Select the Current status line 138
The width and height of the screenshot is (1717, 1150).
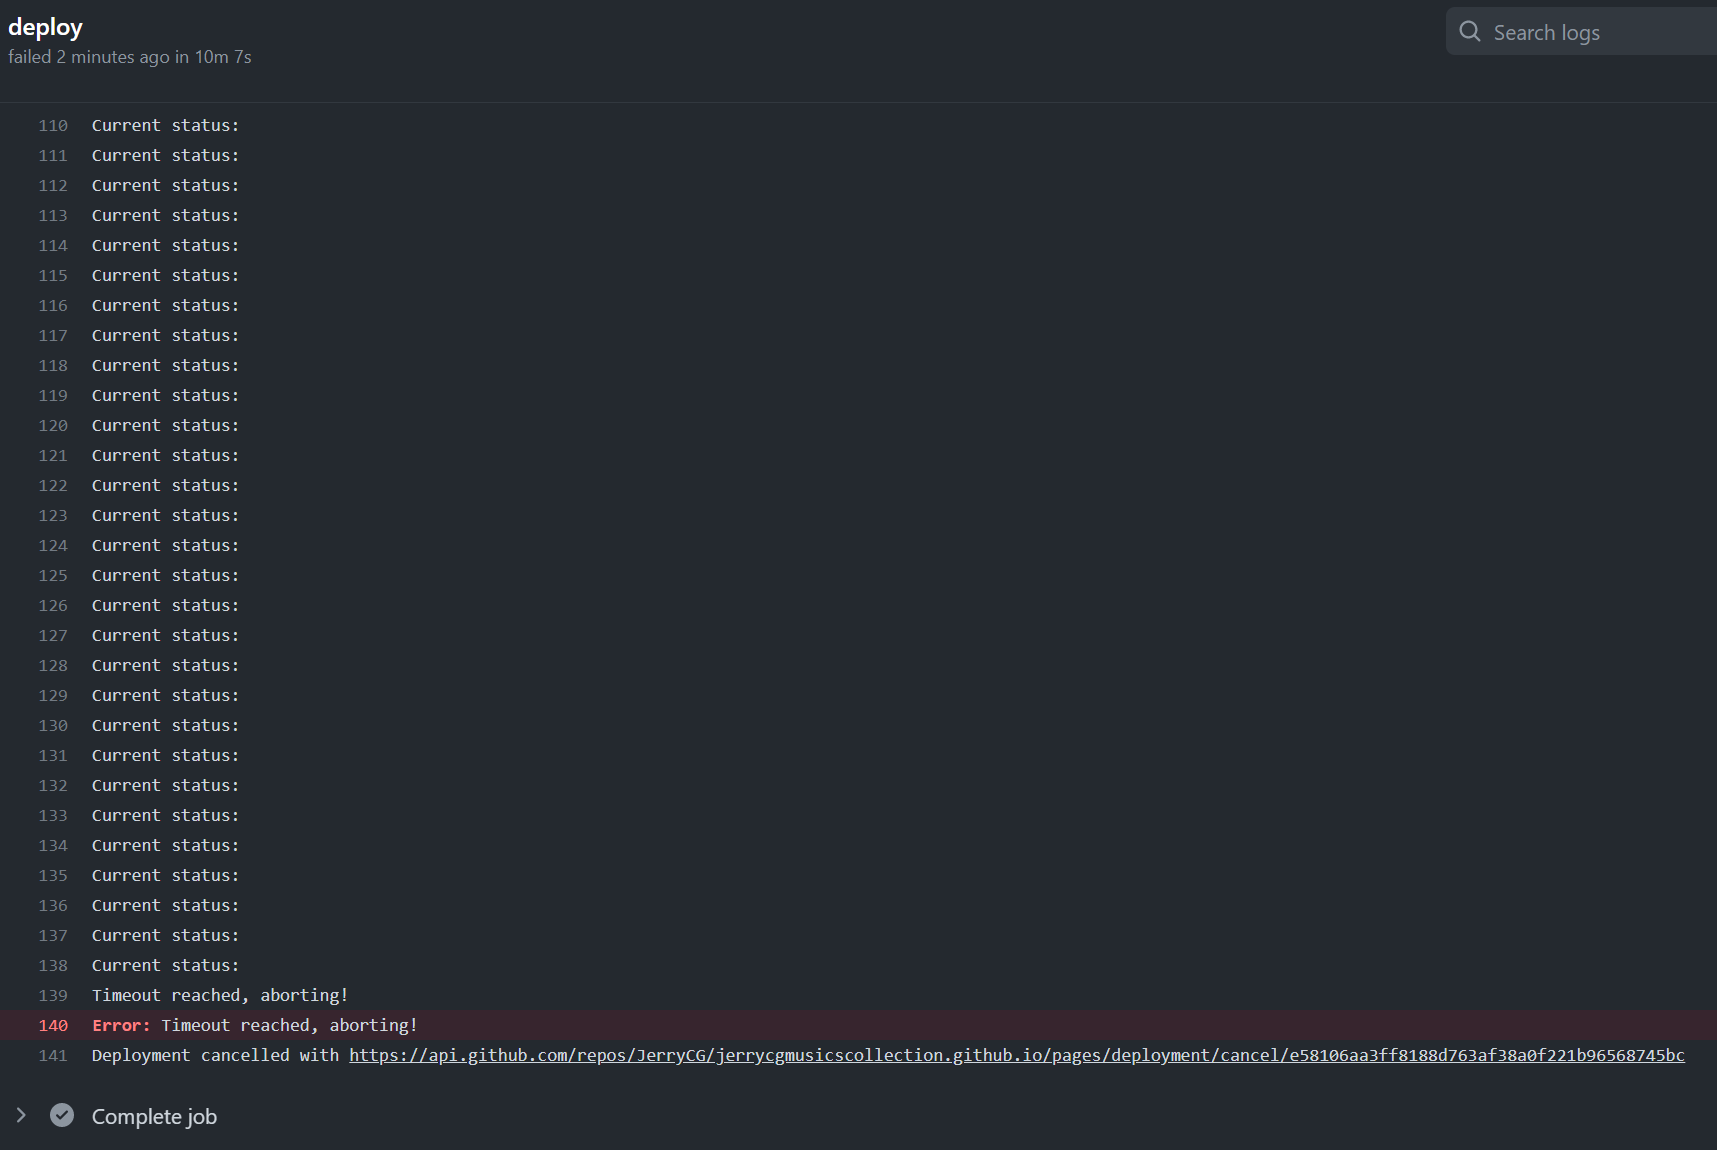tap(165, 965)
